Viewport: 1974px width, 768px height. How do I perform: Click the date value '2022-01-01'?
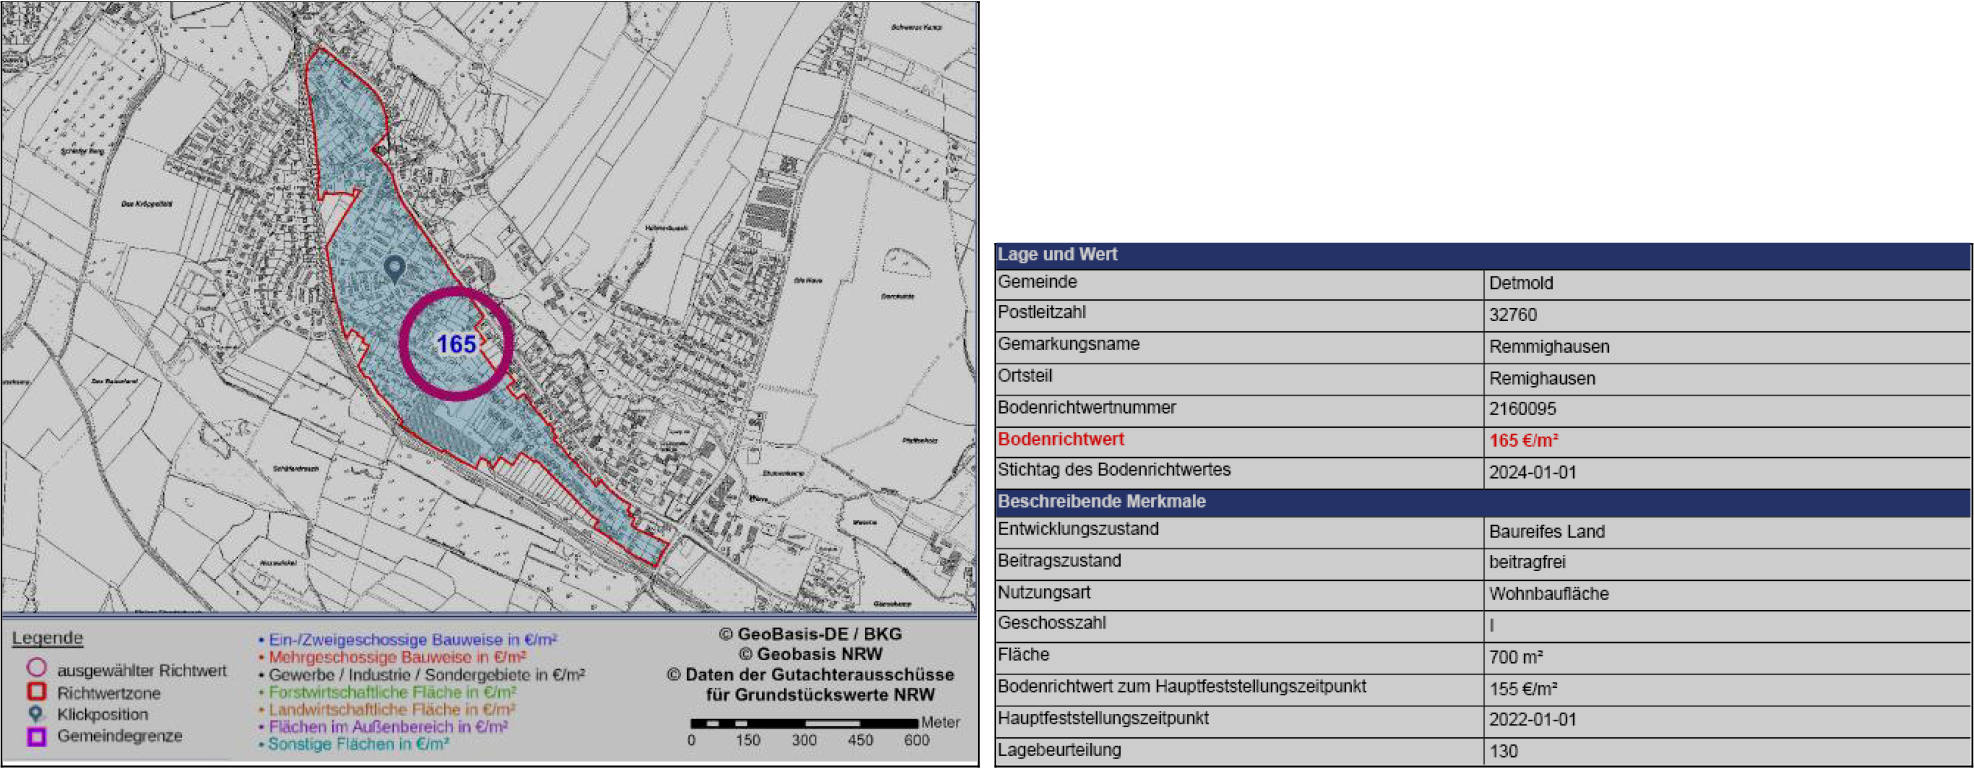1533,719
